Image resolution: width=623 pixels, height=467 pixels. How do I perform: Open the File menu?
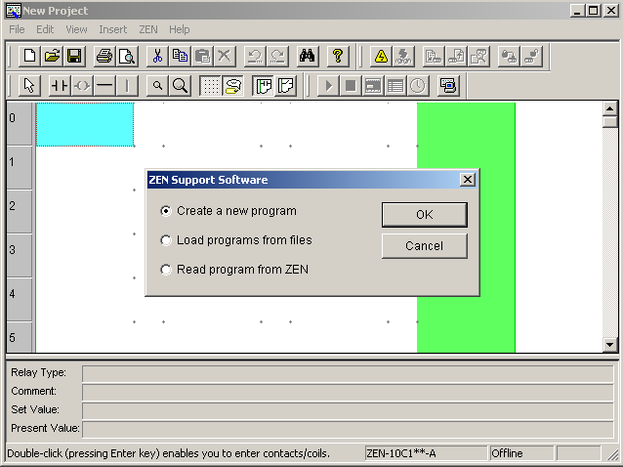17,29
